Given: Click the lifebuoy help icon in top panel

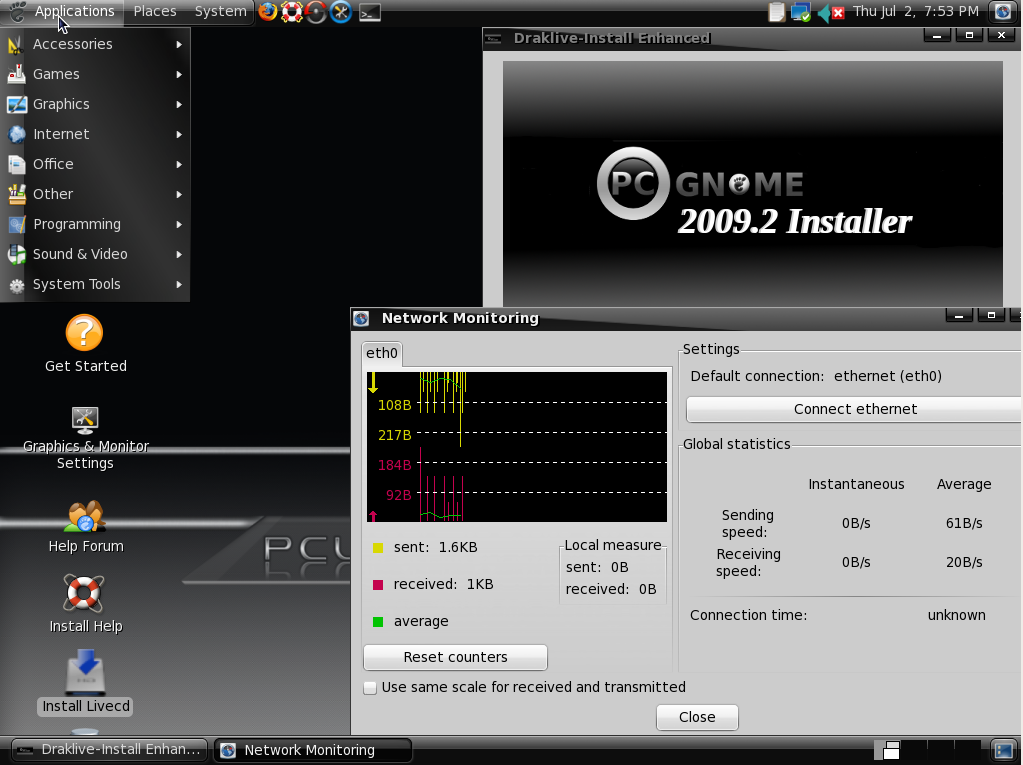Looking at the screenshot, I should [292, 12].
